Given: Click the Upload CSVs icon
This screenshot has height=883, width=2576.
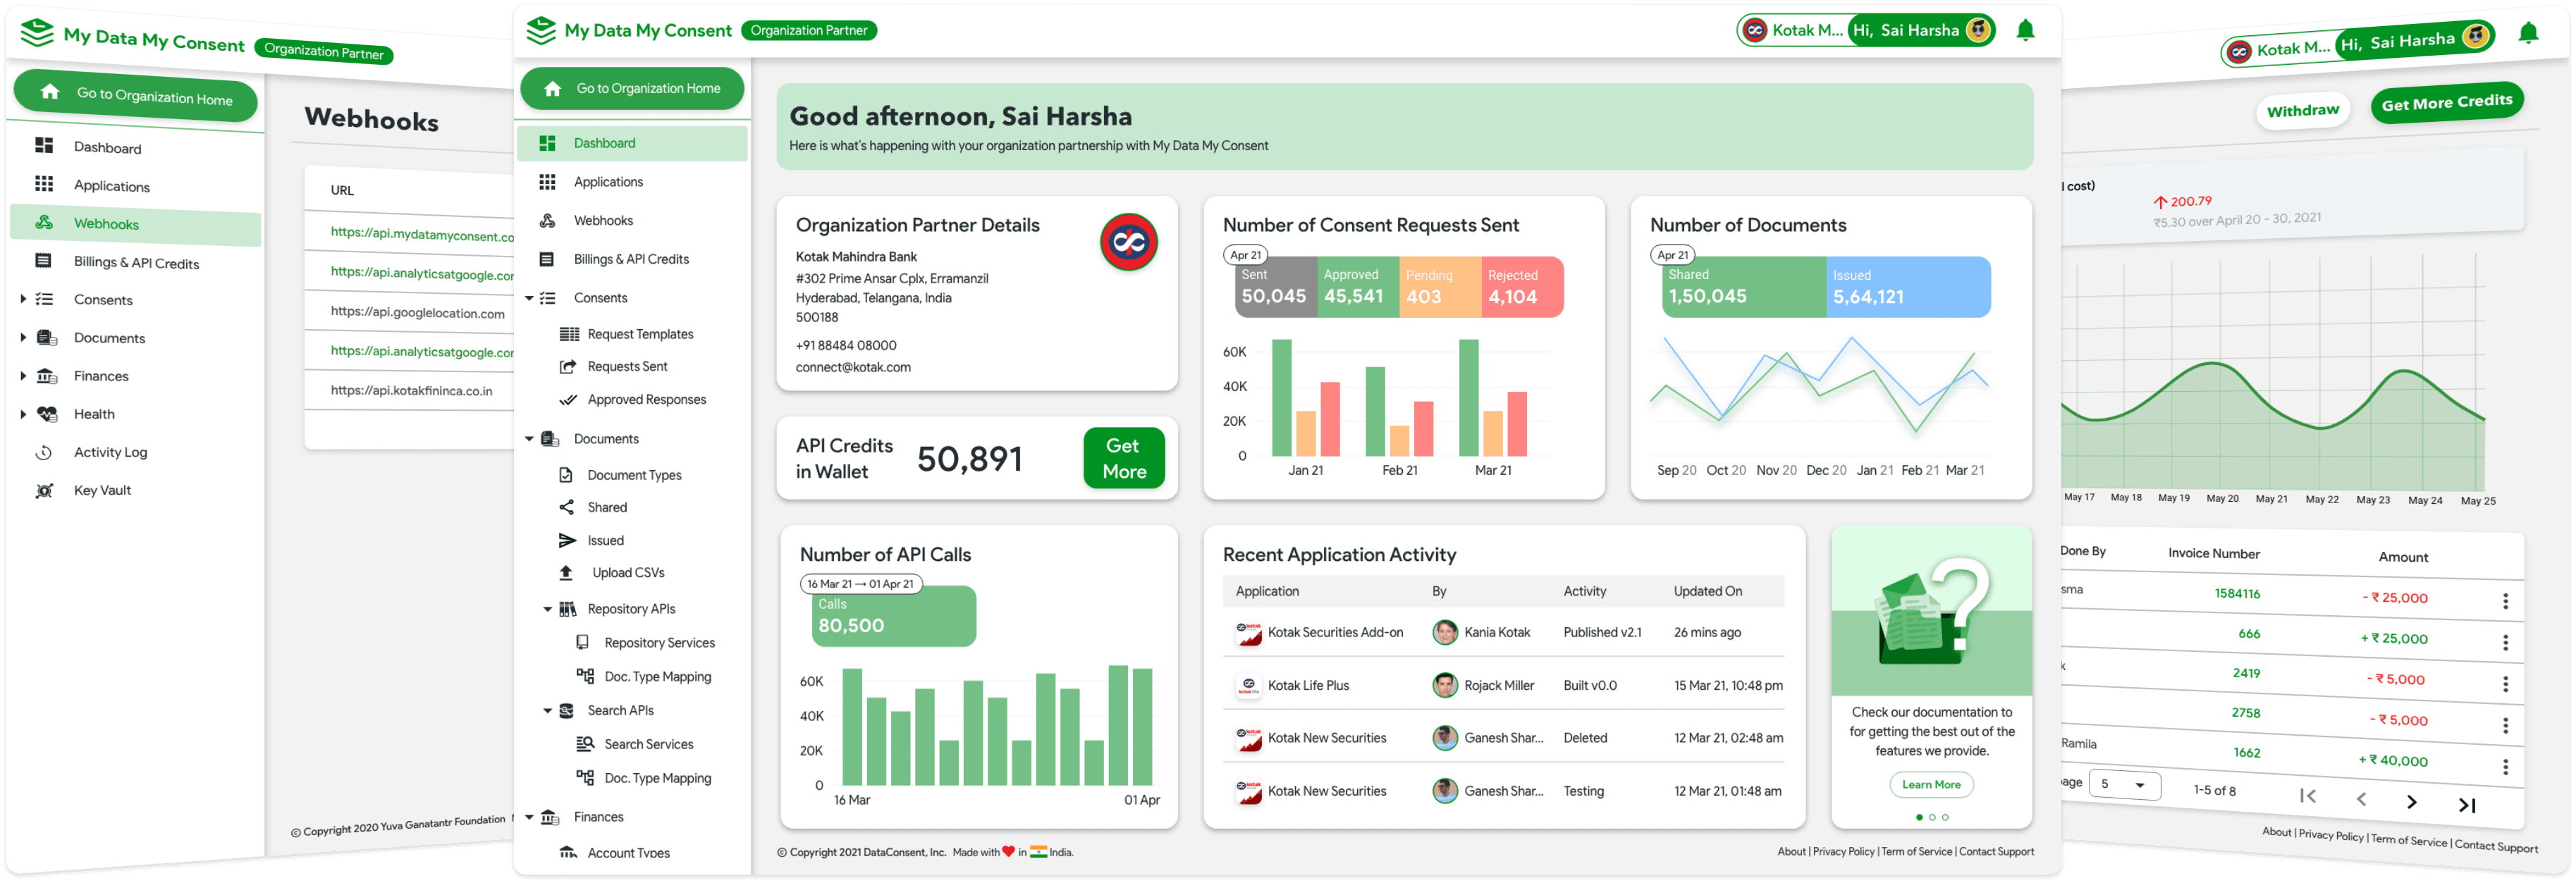Looking at the screenshot, I should click(x=566, y=573).
